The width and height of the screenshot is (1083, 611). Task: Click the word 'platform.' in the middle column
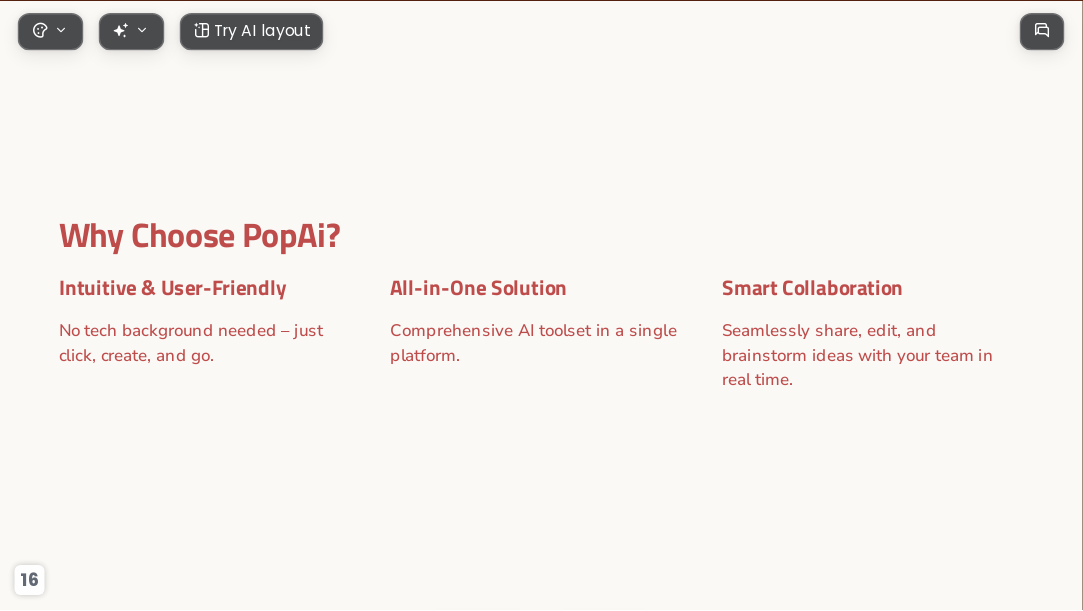tap(425, 356)
